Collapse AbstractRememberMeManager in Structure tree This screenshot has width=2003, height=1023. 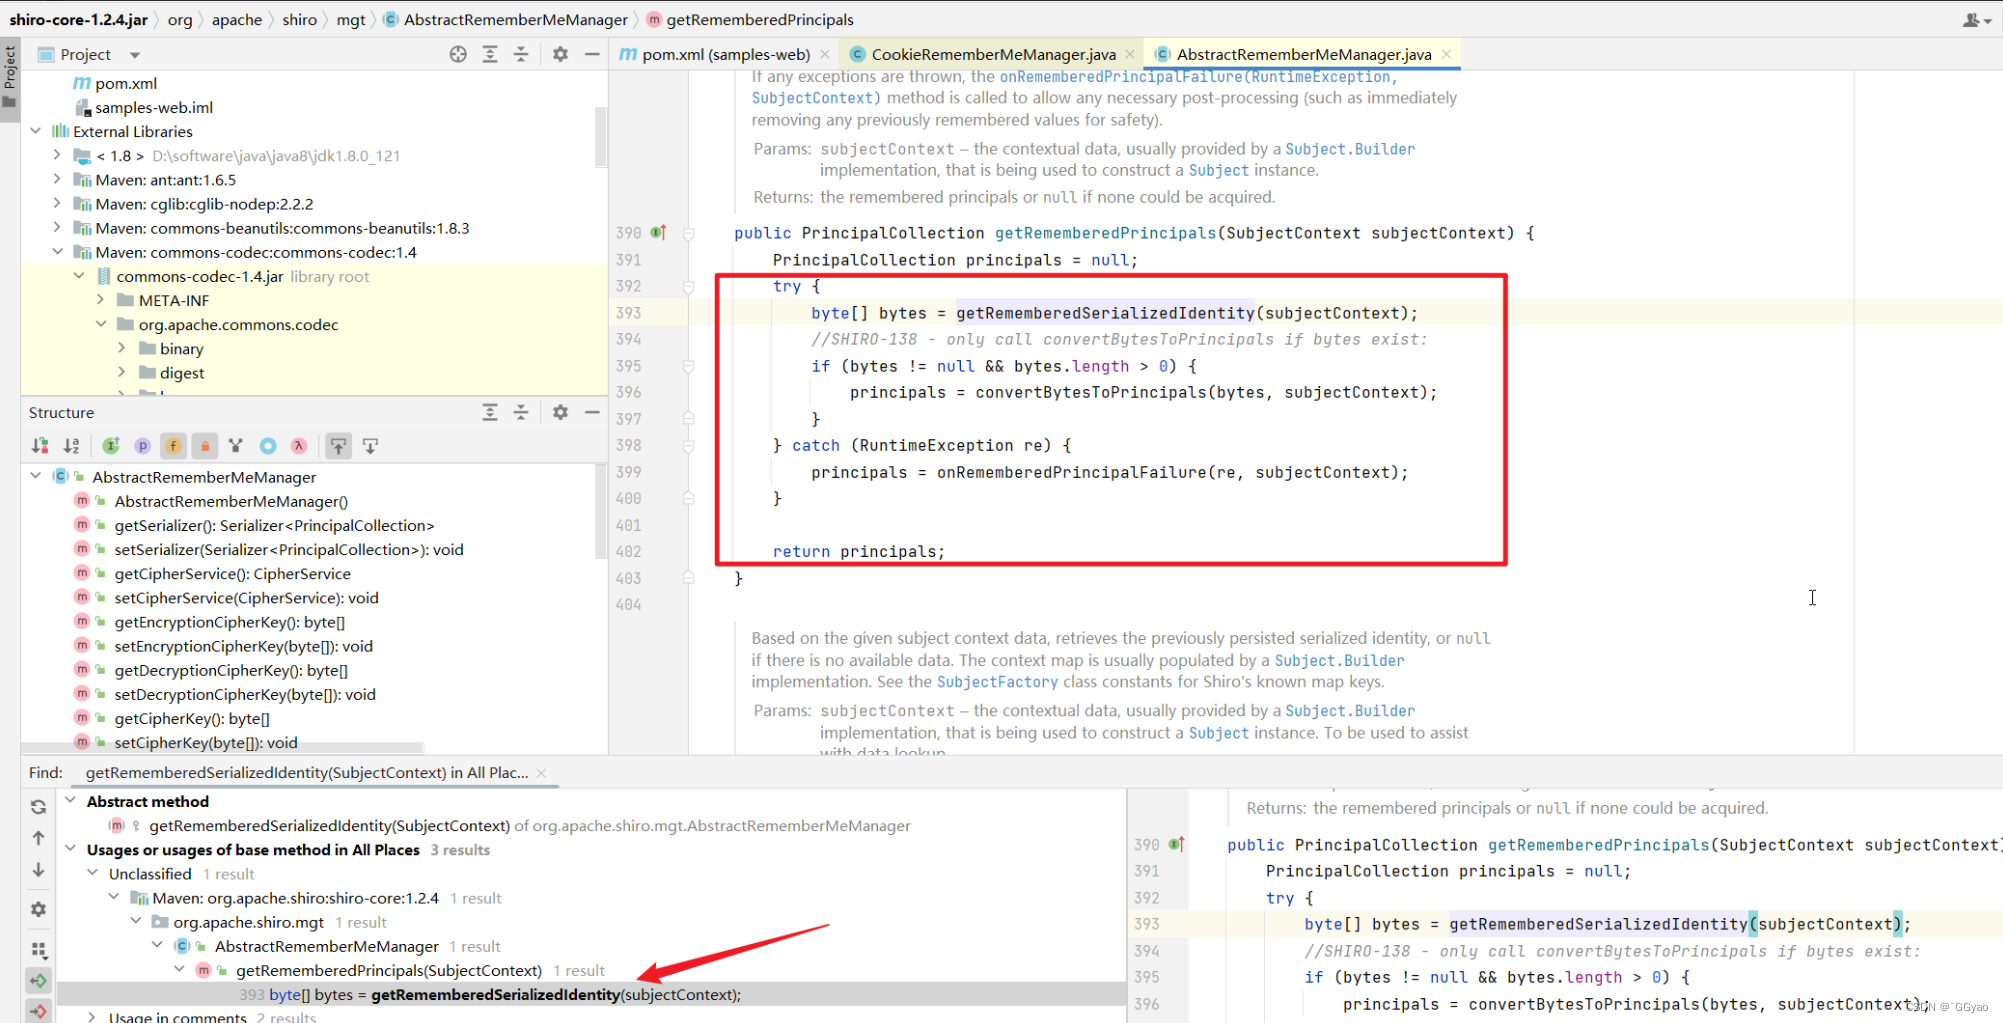pyautogui.click(x=36, y=476)
